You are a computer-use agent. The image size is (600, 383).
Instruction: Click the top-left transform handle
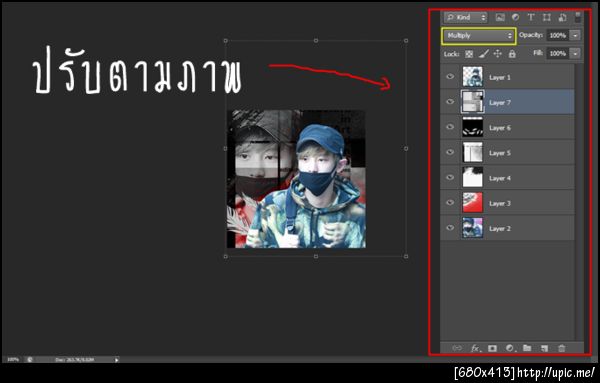[x=225, y=40]
